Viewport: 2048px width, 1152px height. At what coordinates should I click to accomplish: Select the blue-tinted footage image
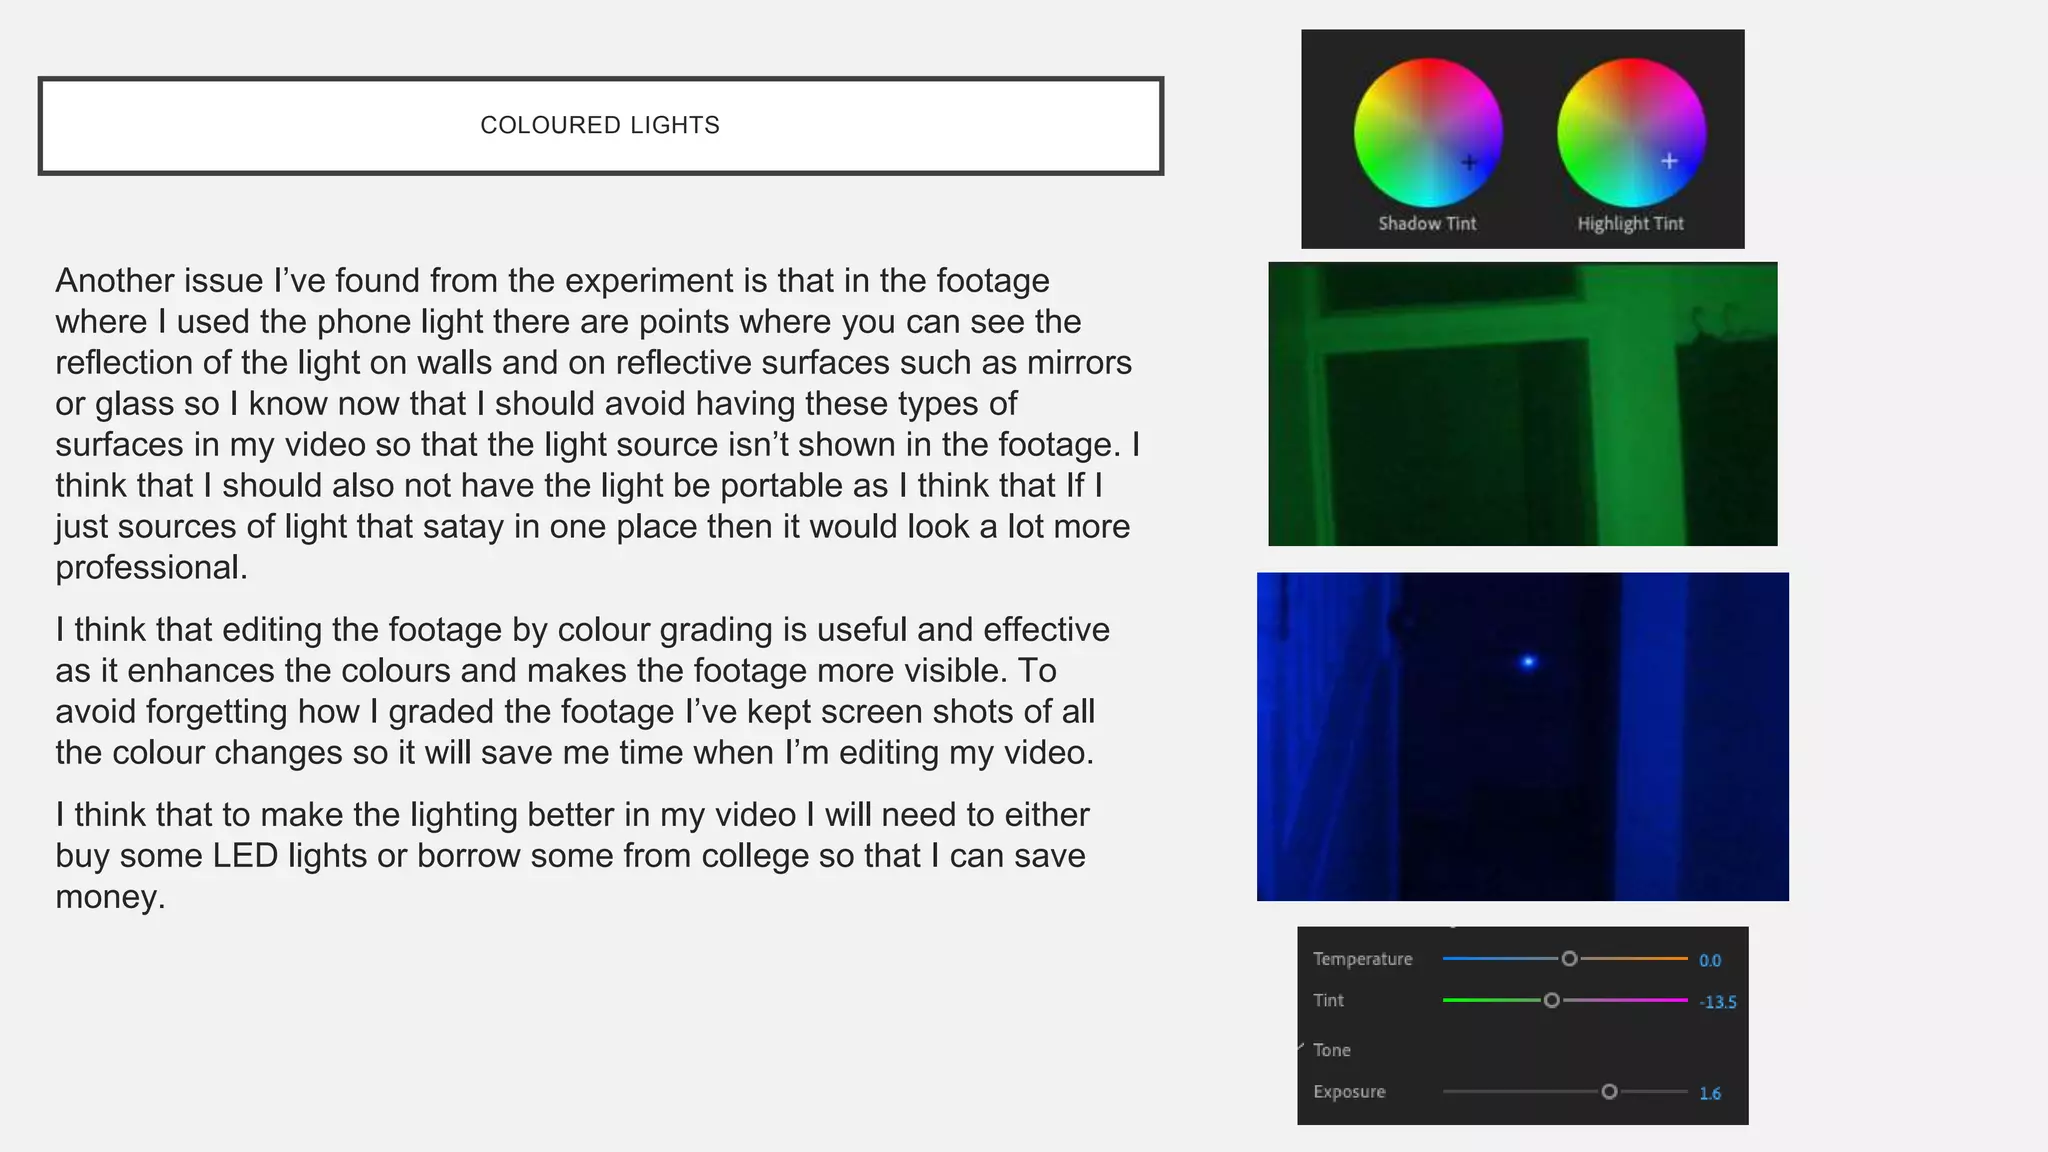(1522, 737)
